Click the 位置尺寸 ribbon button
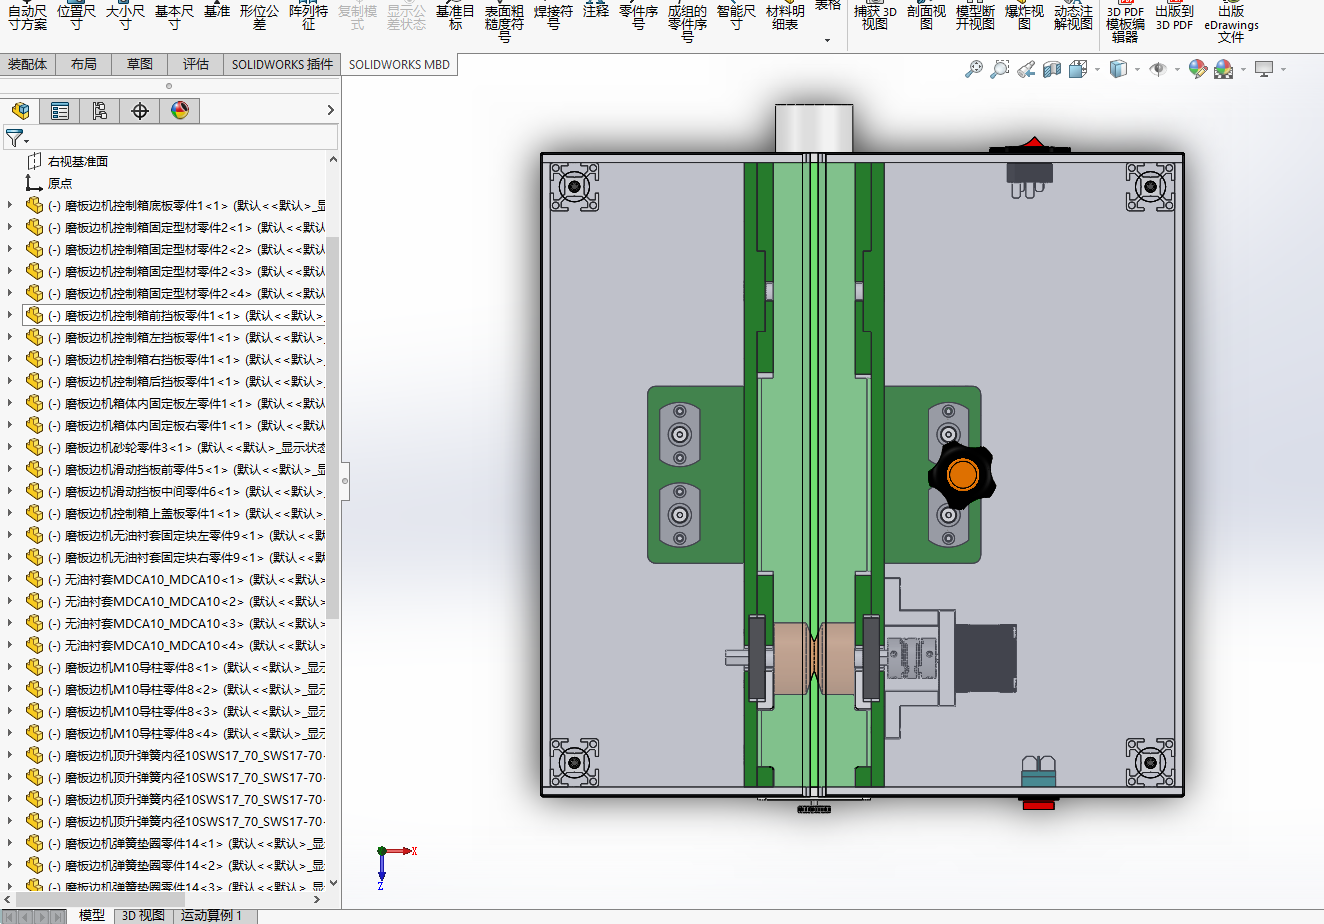Viewport: 1324px width, 924px height. (x=77, y=15)
